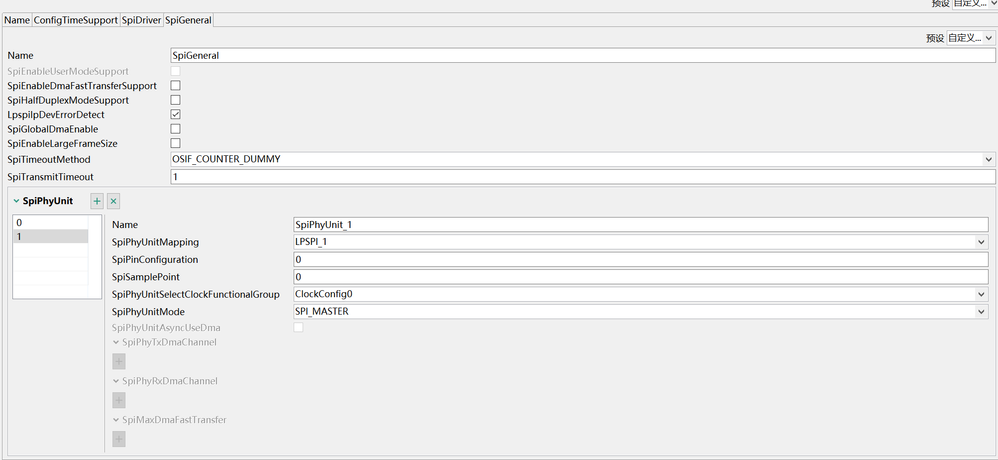Delete the selected SpiPhyUnit entry

[x=114, y=201]
